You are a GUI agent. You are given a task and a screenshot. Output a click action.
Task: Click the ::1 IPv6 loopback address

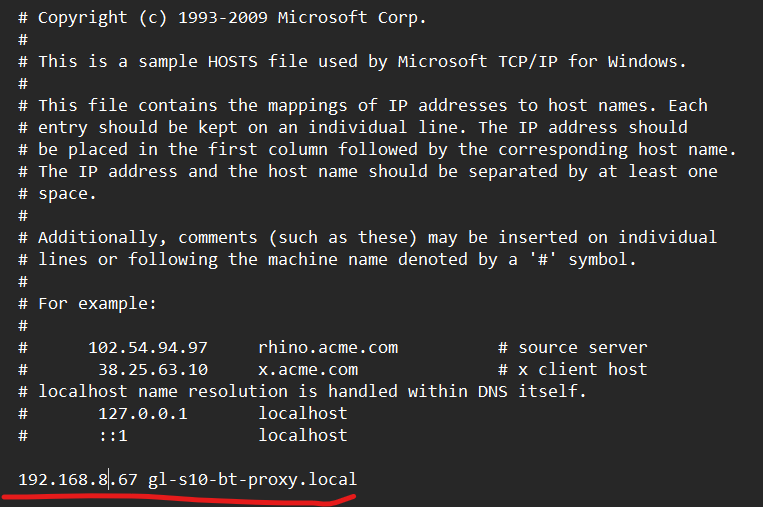point(113,435)
